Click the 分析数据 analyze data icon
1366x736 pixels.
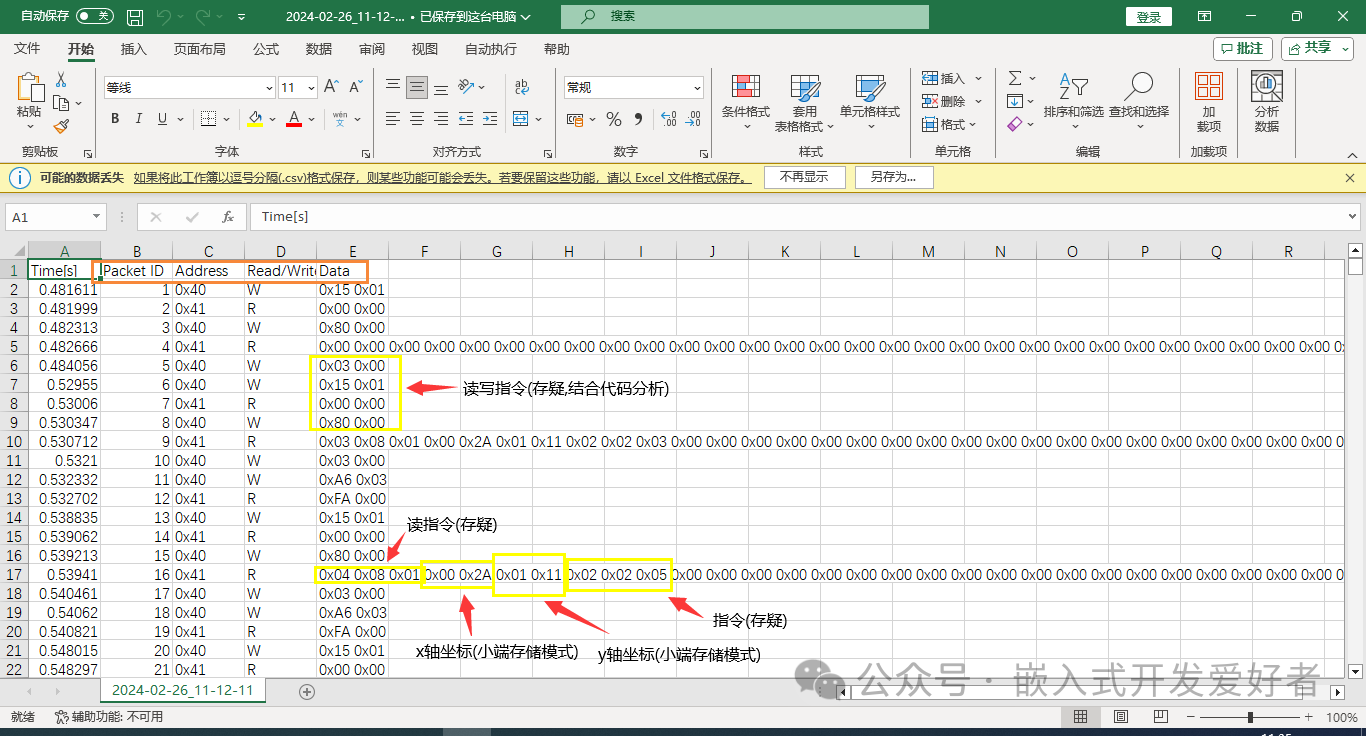click(x=1267, y=87)
